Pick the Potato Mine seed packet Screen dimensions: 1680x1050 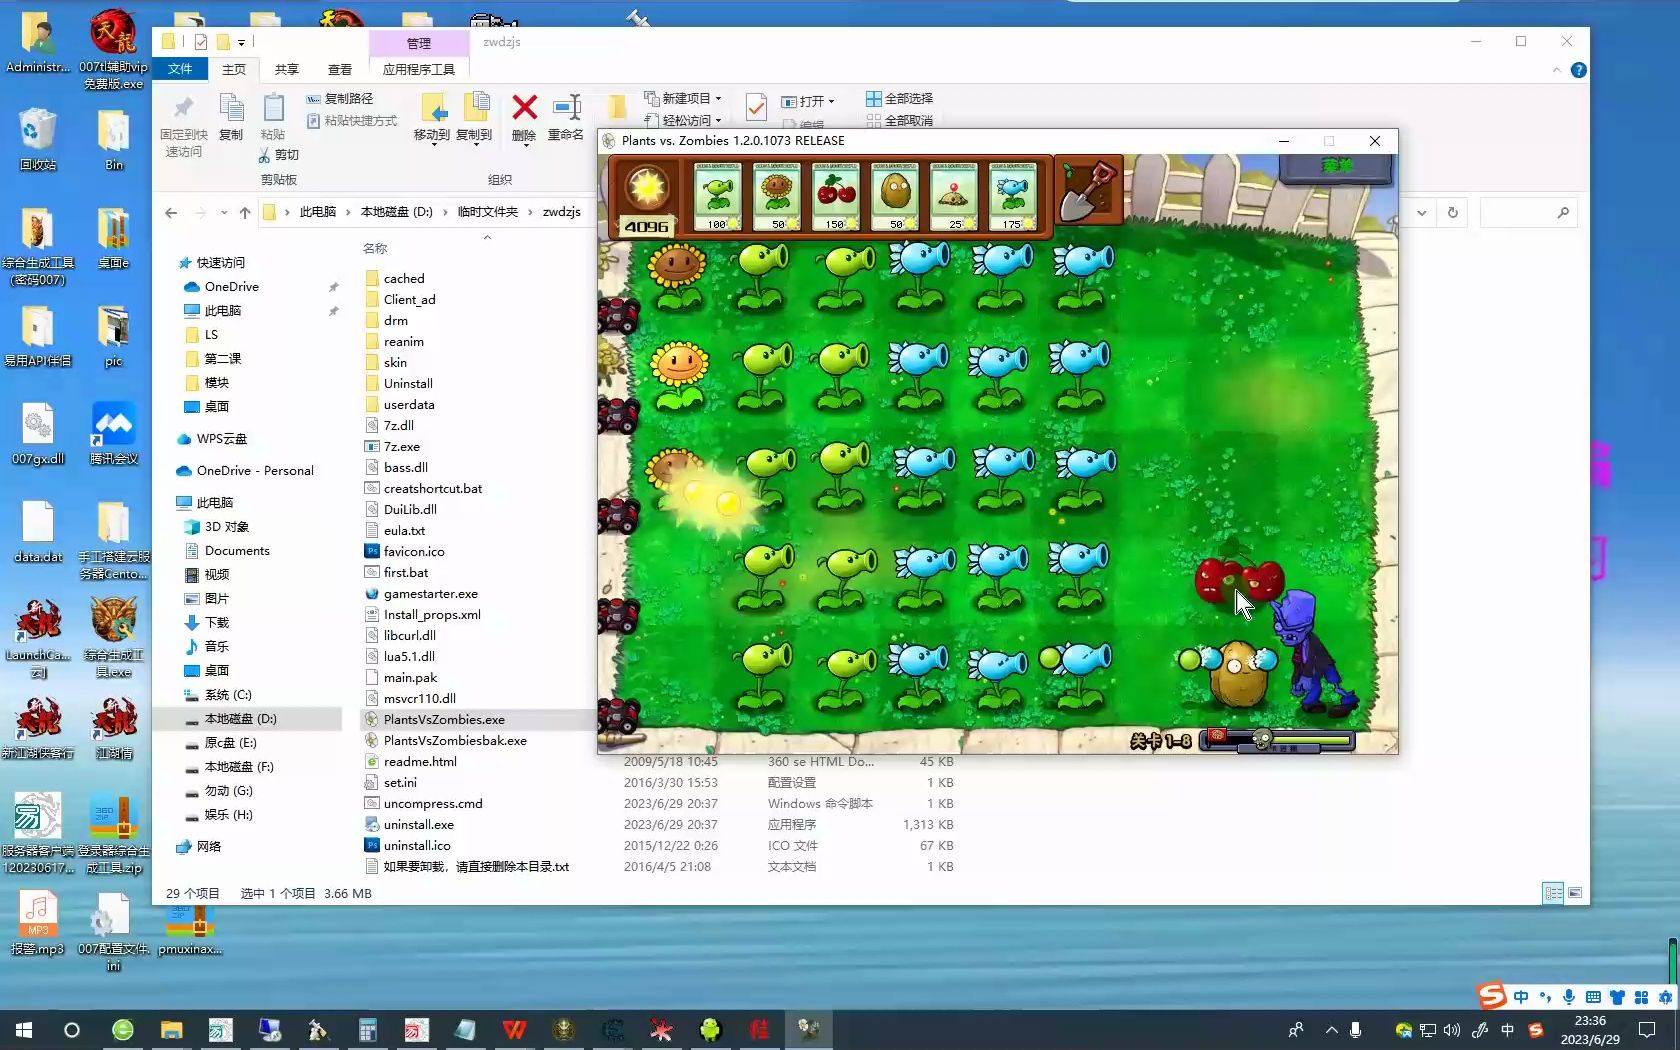click(954, 196)
